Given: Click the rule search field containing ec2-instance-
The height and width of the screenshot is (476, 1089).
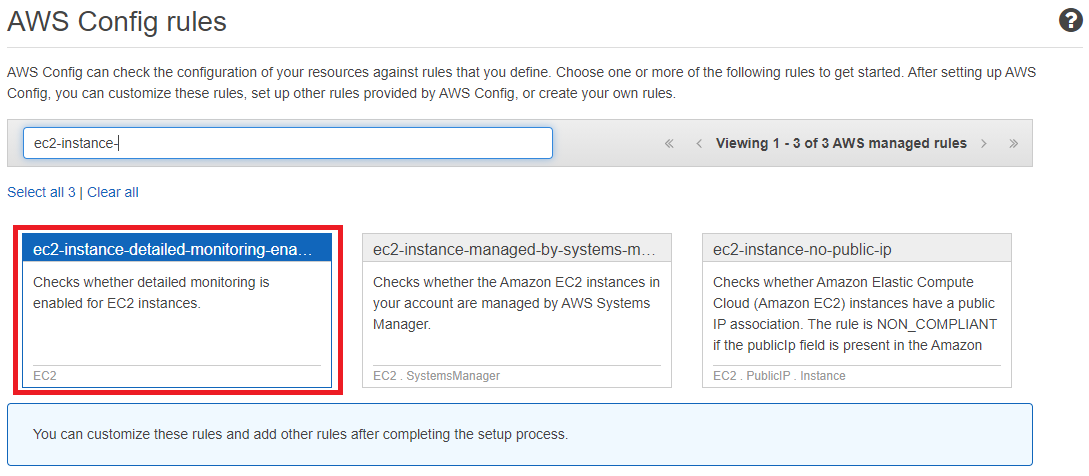Looking at the screenshot, I should click(x=288, y=143).
